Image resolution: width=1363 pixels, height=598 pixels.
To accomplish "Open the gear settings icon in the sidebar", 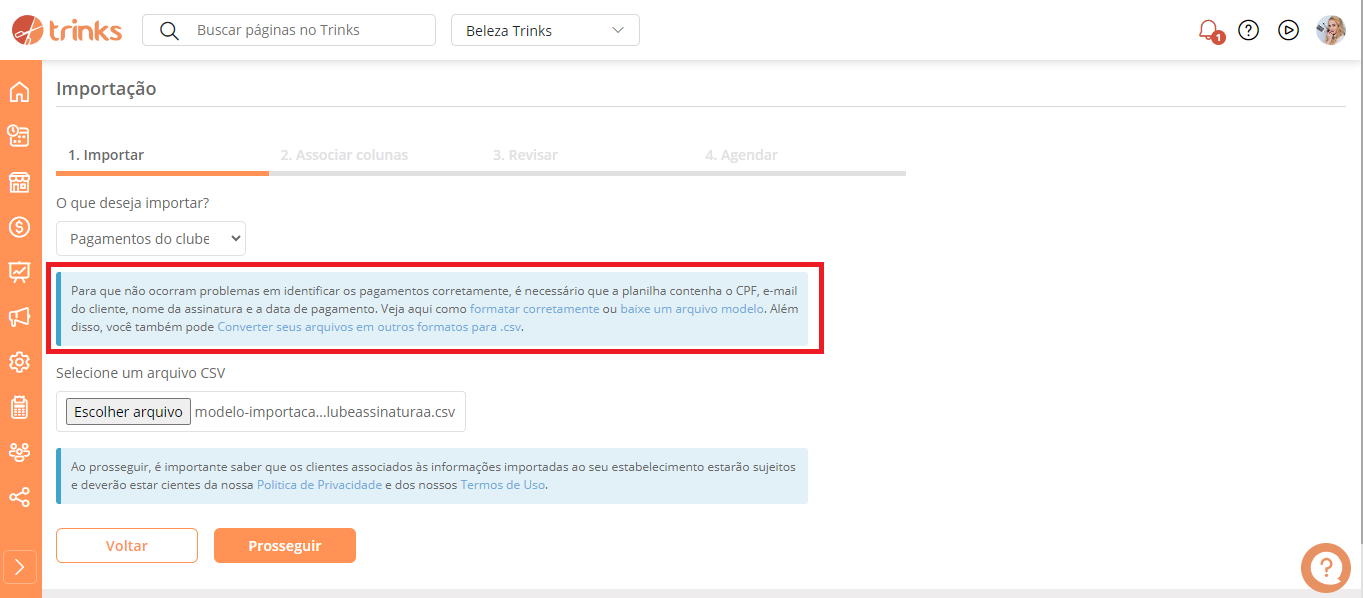I will click(x=19, y=362).
